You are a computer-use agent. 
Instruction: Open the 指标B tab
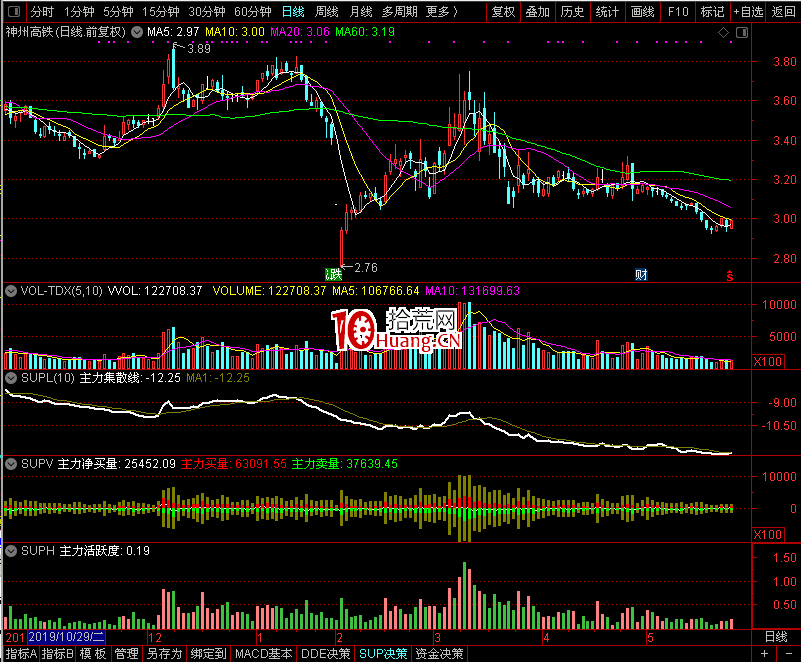pyautogui.click(x=57, y=654)
